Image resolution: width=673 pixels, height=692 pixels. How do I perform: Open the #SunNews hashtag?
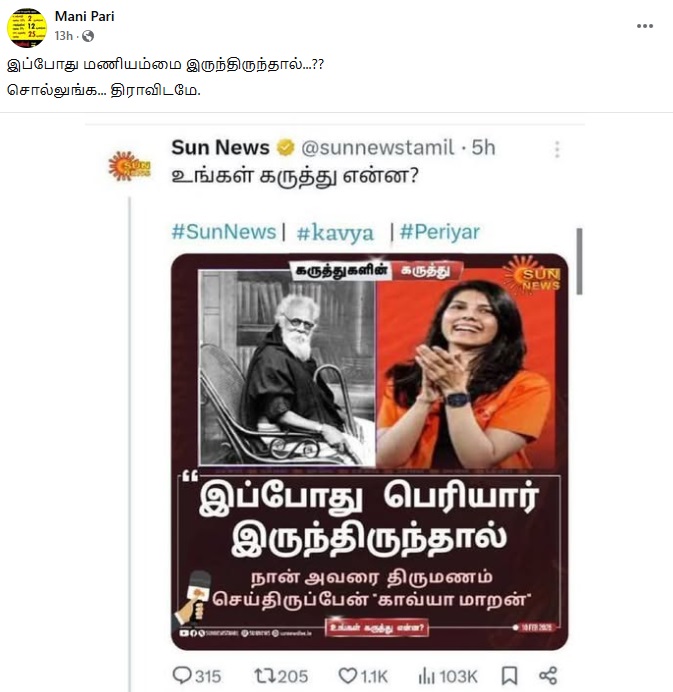tap(224, 232)
